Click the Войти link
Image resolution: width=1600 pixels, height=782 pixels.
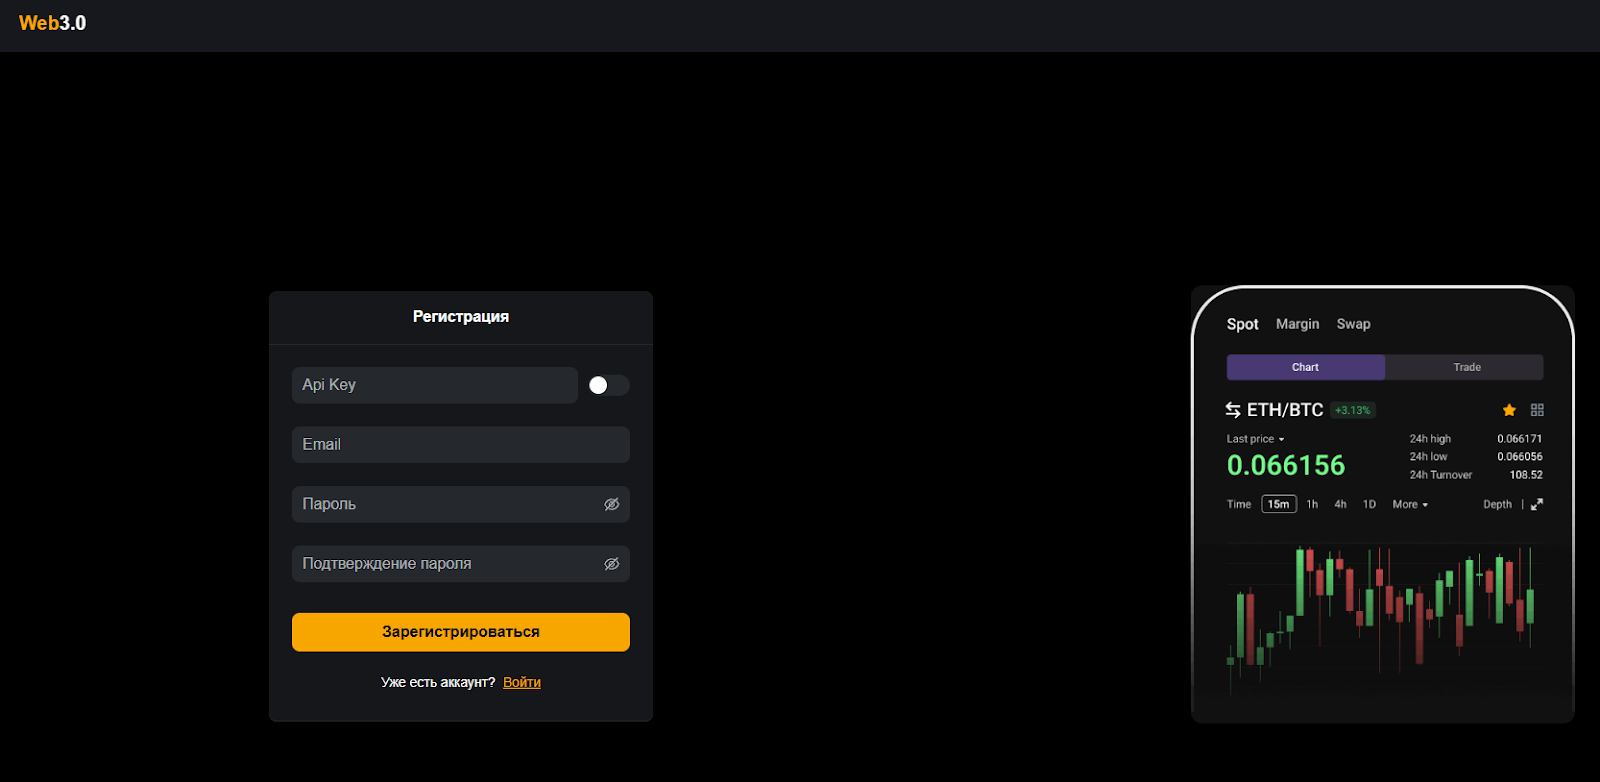(x=522, y=682)
